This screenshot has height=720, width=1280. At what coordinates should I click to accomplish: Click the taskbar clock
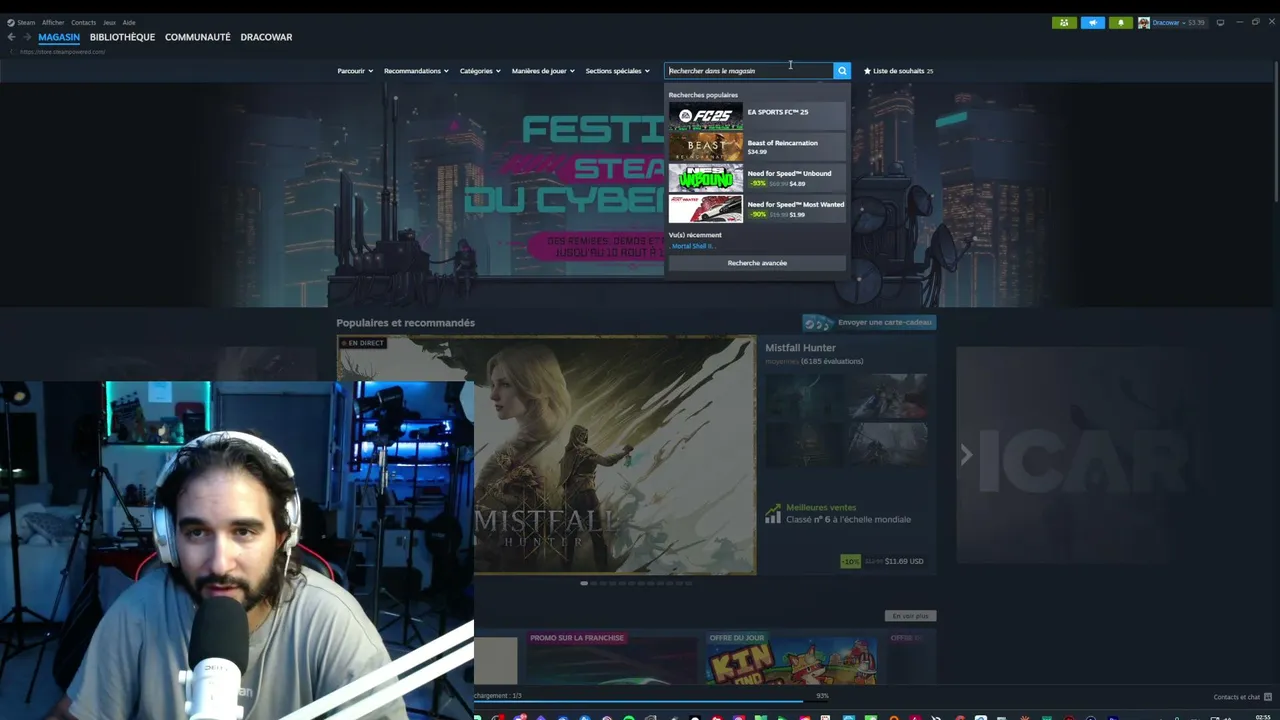[x=1263, y=717]
